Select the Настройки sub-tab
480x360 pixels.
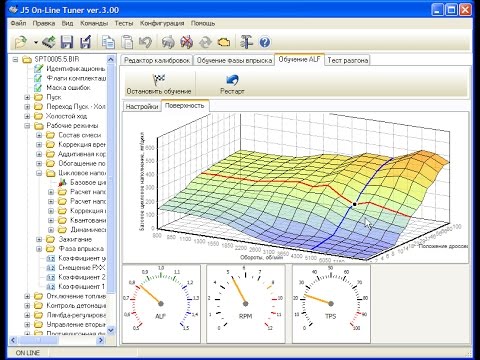(142, 107)
